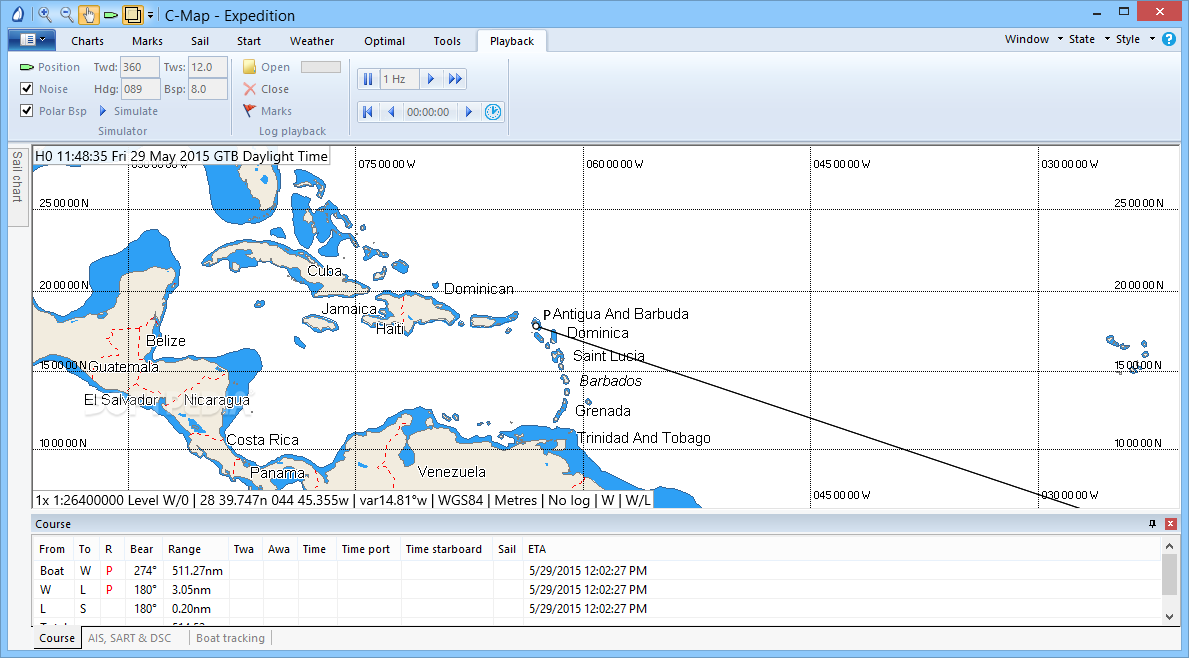Screen dimensions: 1189x658
Task: Step backward with left arrow by time
Action: click(391, 111)
